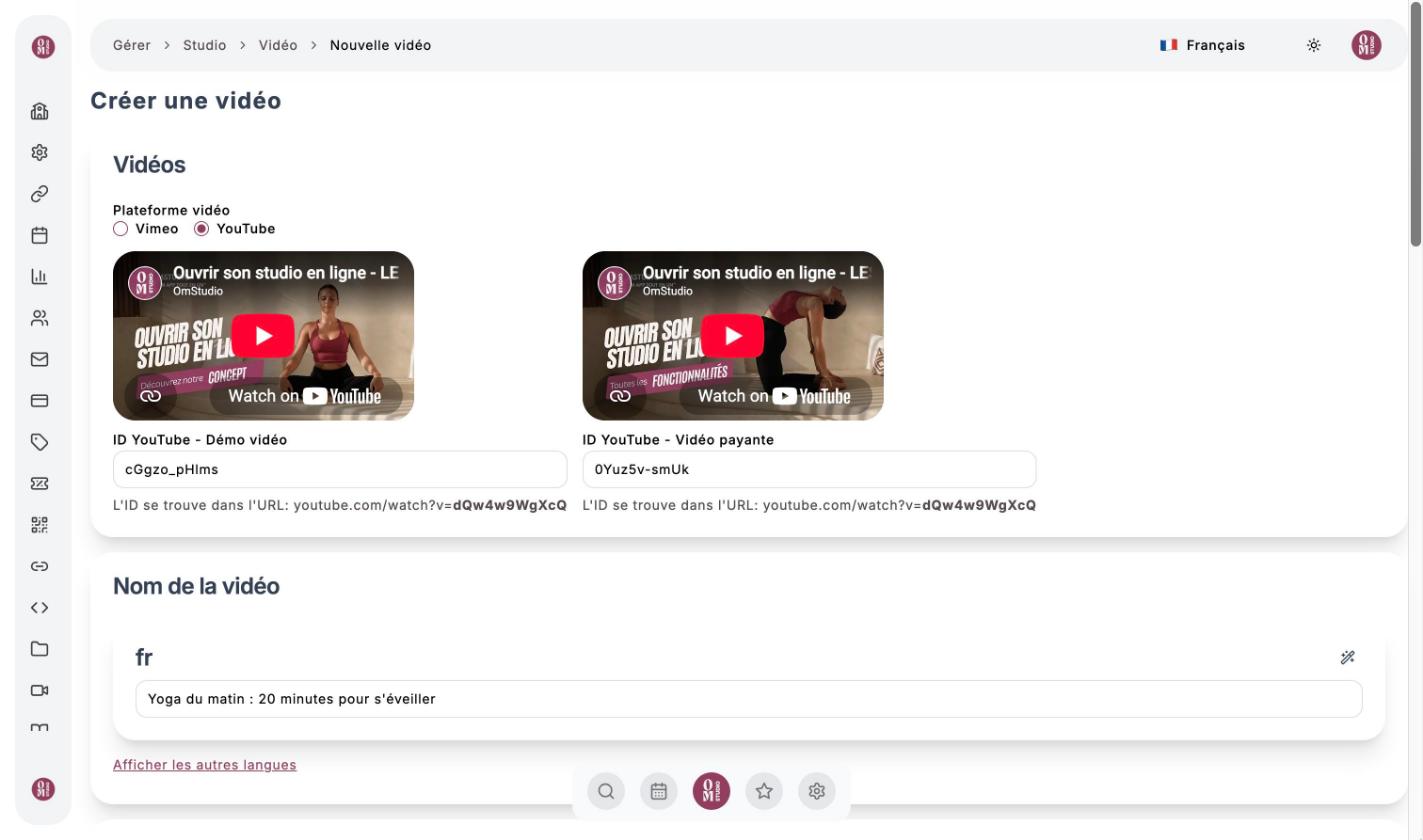1423x840 pixels.
Task: Click Watch on YouTube on paid video
Action: click(x=775, y=396)
